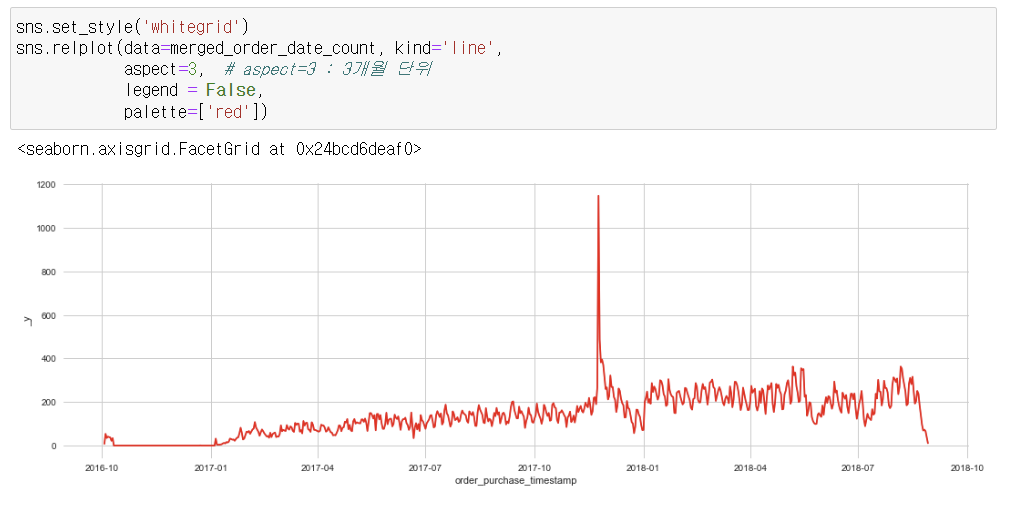
Task: Click the 2017-01 x-axis tick label
Action: 212,468
